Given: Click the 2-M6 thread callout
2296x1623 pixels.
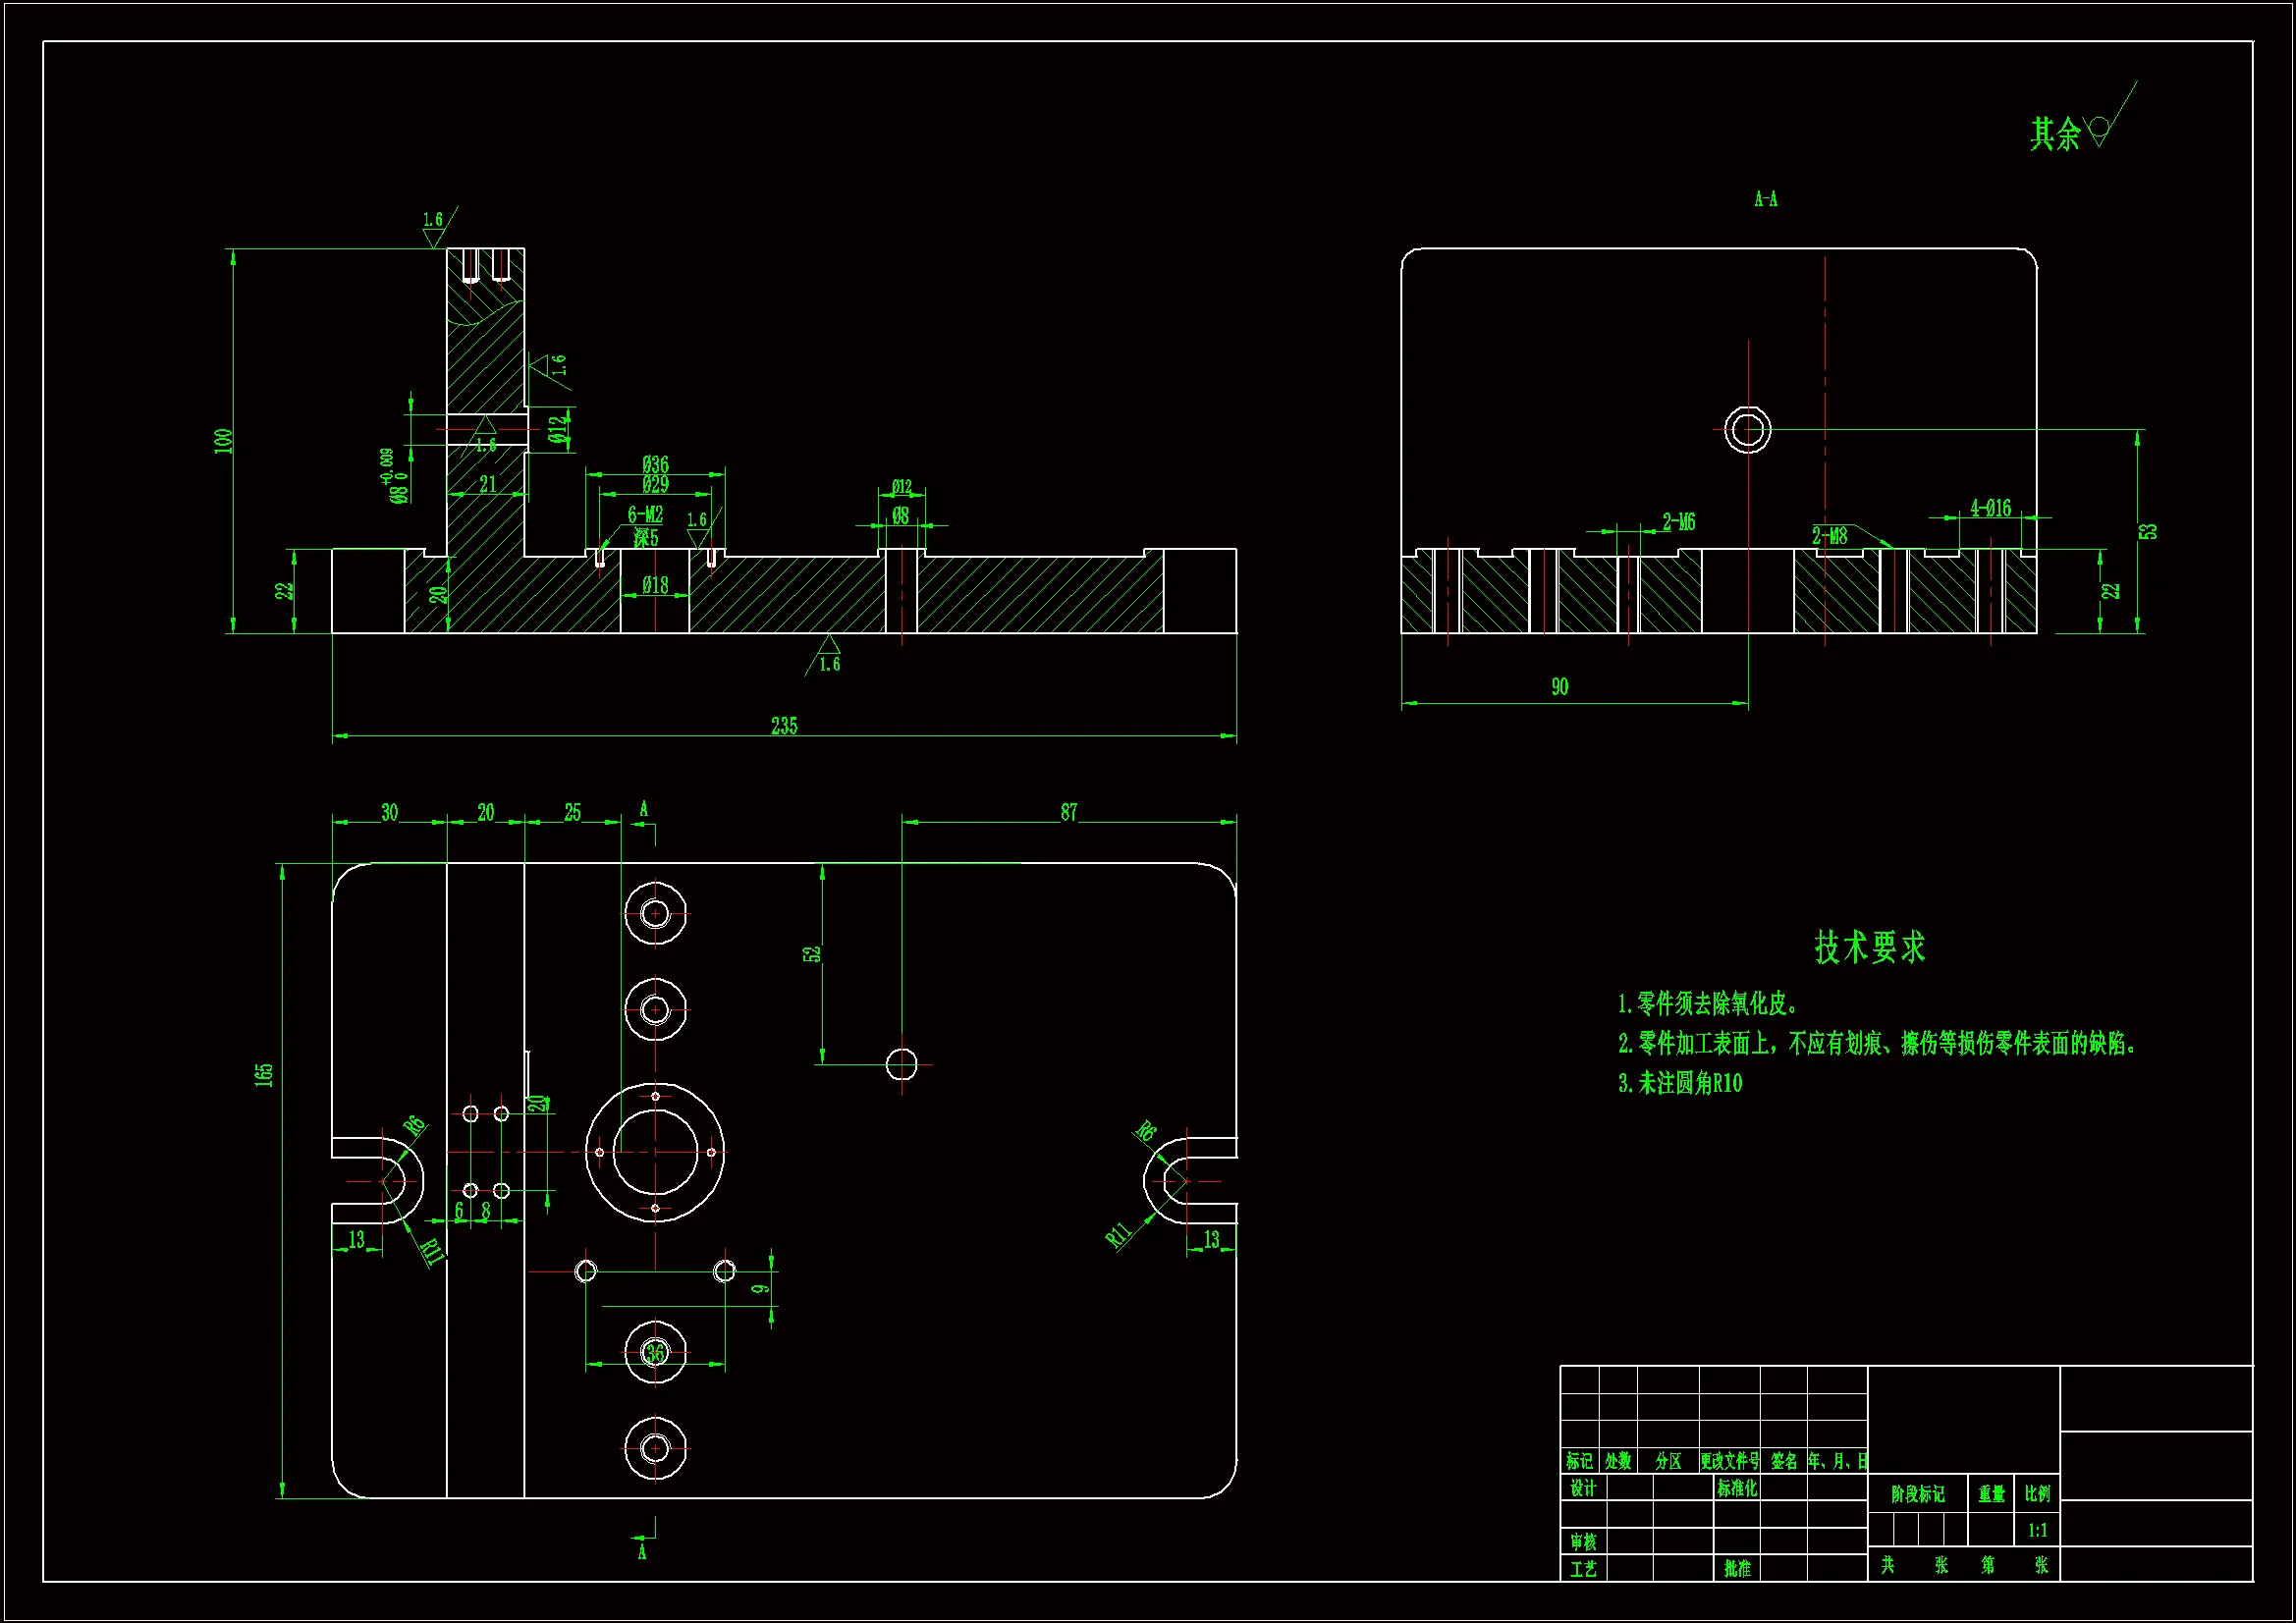Looking at the screenshot, I should coord(1679,522).
